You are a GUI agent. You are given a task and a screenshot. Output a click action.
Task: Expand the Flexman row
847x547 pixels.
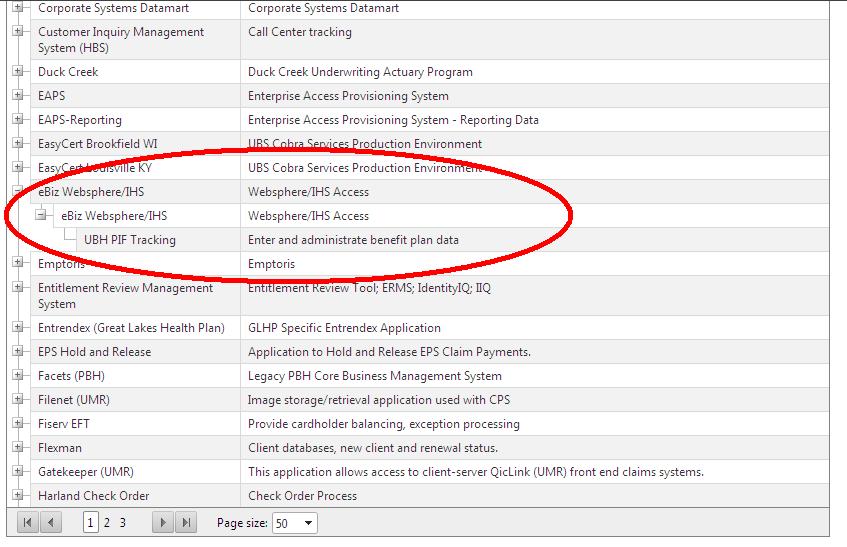coord(18,447)
